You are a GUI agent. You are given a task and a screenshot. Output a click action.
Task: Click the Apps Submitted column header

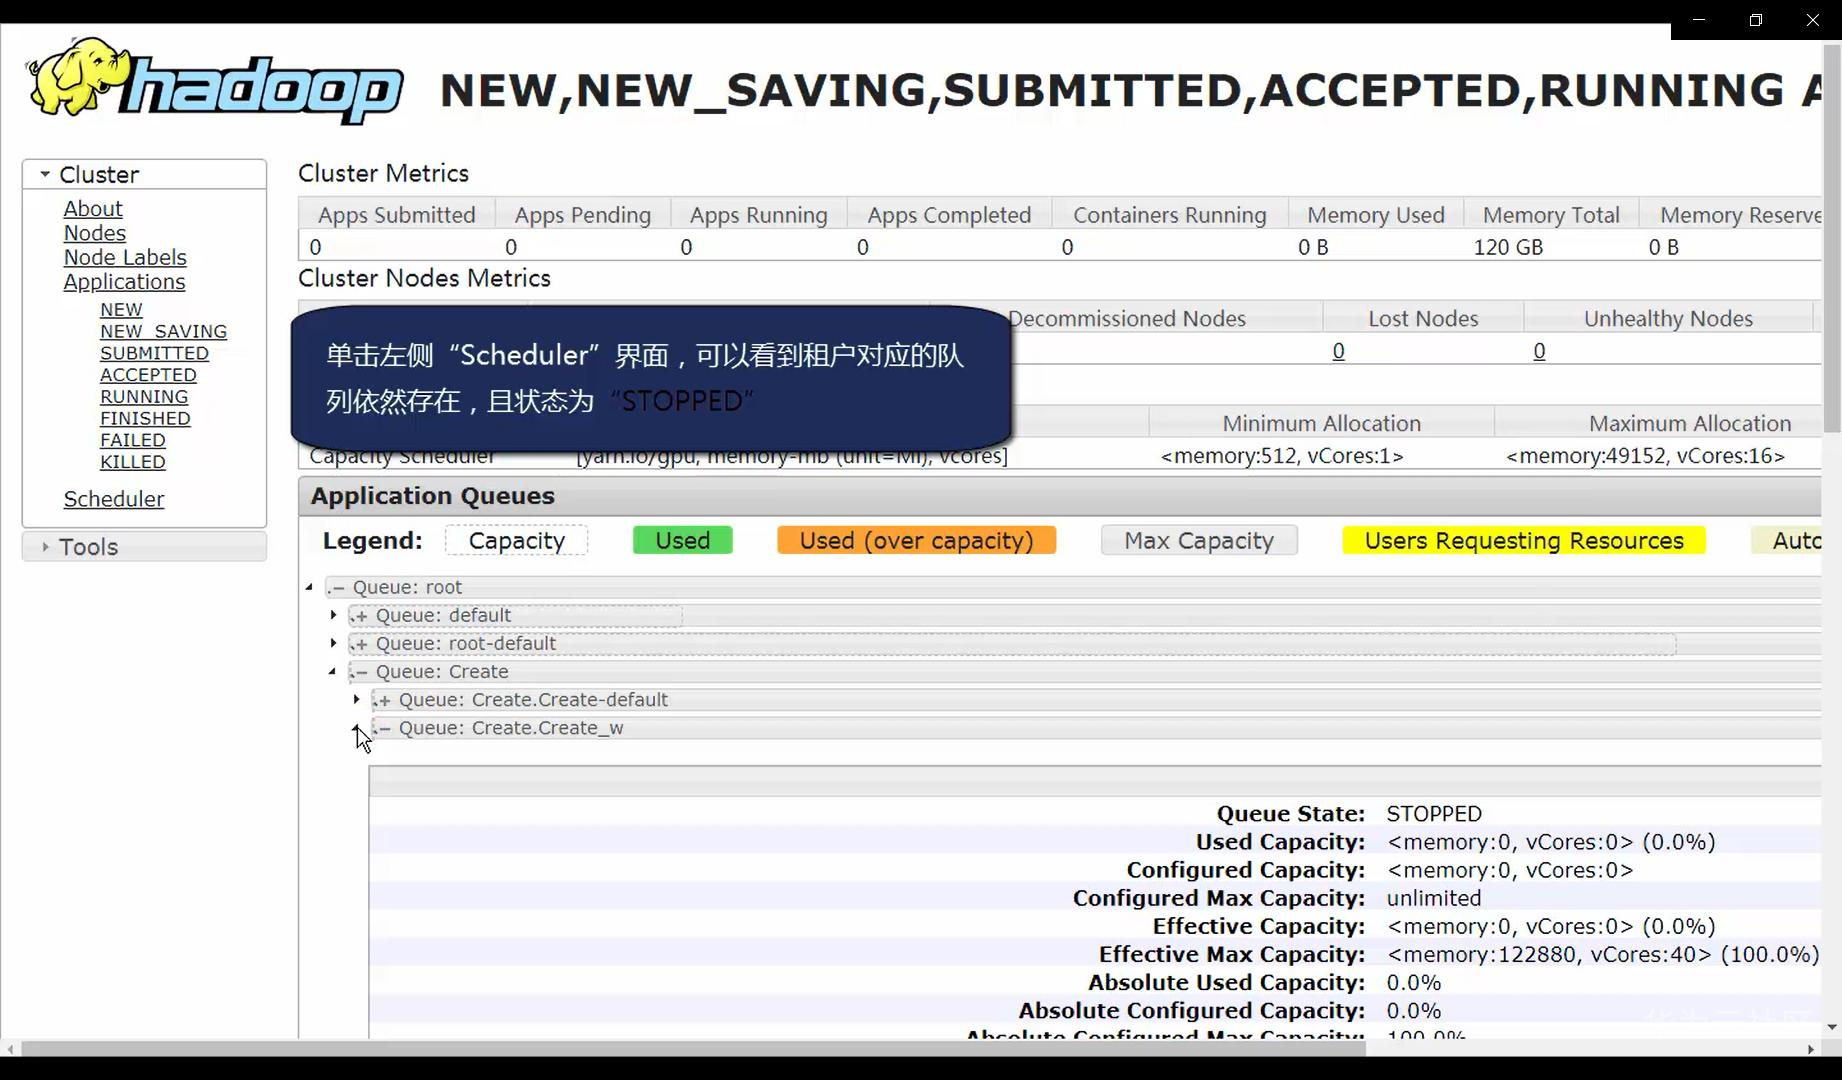(x=397, y=215)
